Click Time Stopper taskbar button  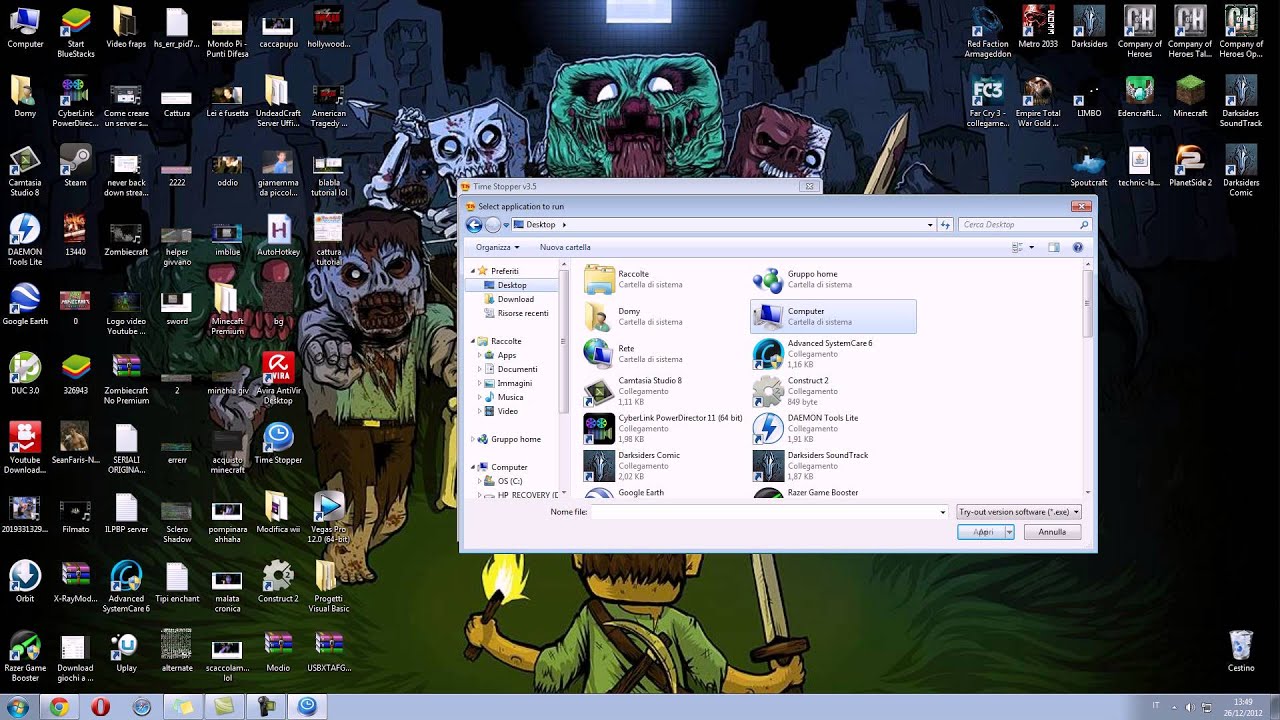point(307,707)
